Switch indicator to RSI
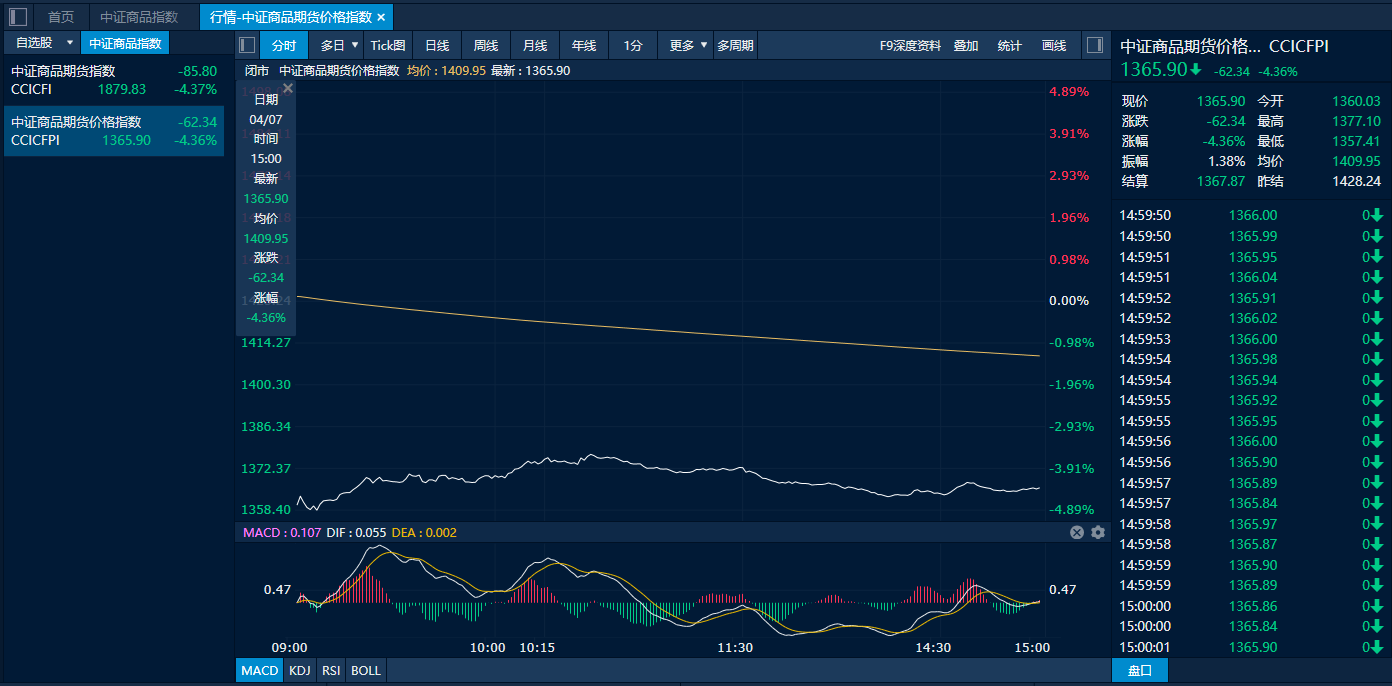Screen dimensions: 1392x686 pos(330,670)
